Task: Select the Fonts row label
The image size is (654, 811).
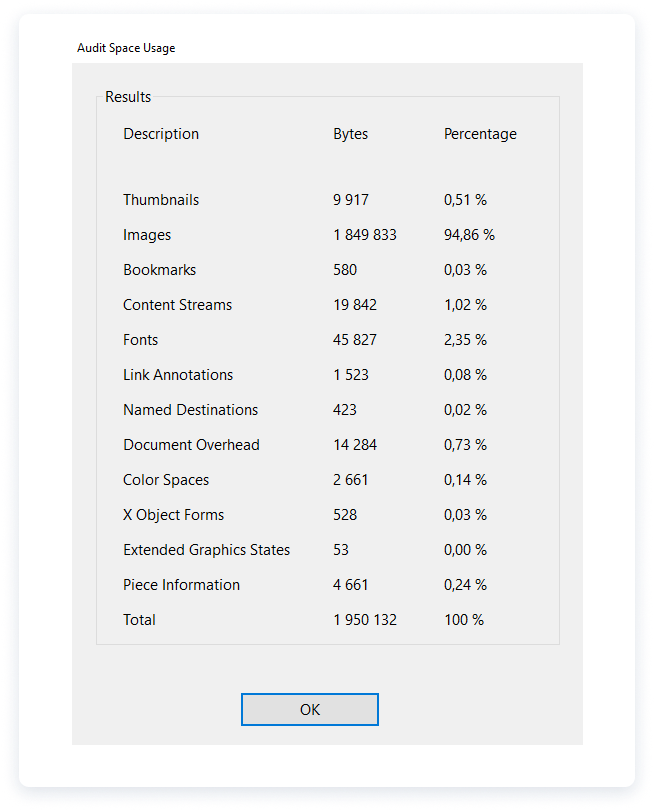Action: tap(140, 340)
